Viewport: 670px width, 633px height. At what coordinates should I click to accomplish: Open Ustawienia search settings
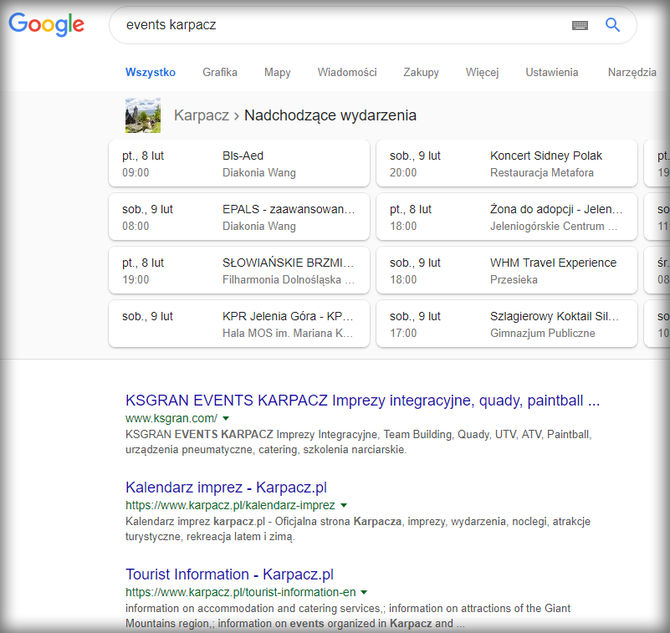click(552, 72)
